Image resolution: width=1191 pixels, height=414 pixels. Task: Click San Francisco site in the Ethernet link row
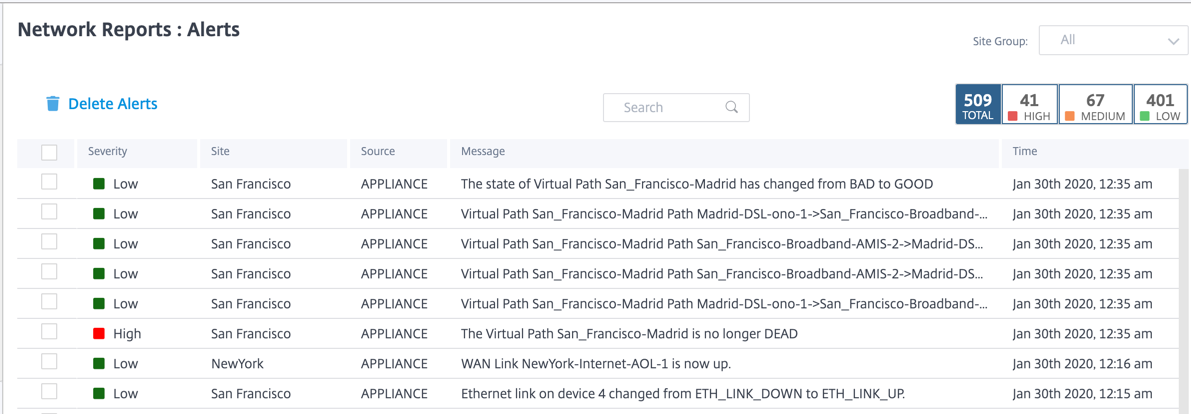(251, 393)
